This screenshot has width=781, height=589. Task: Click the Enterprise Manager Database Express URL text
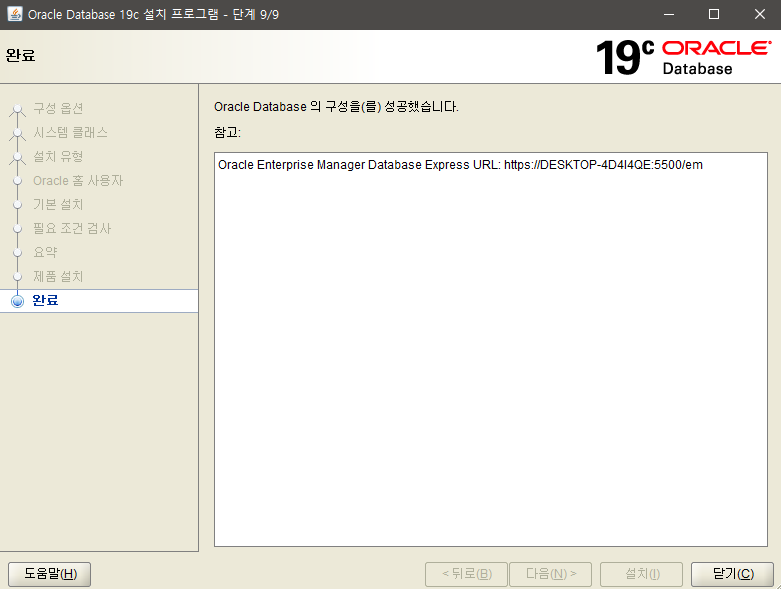point(460,165)
